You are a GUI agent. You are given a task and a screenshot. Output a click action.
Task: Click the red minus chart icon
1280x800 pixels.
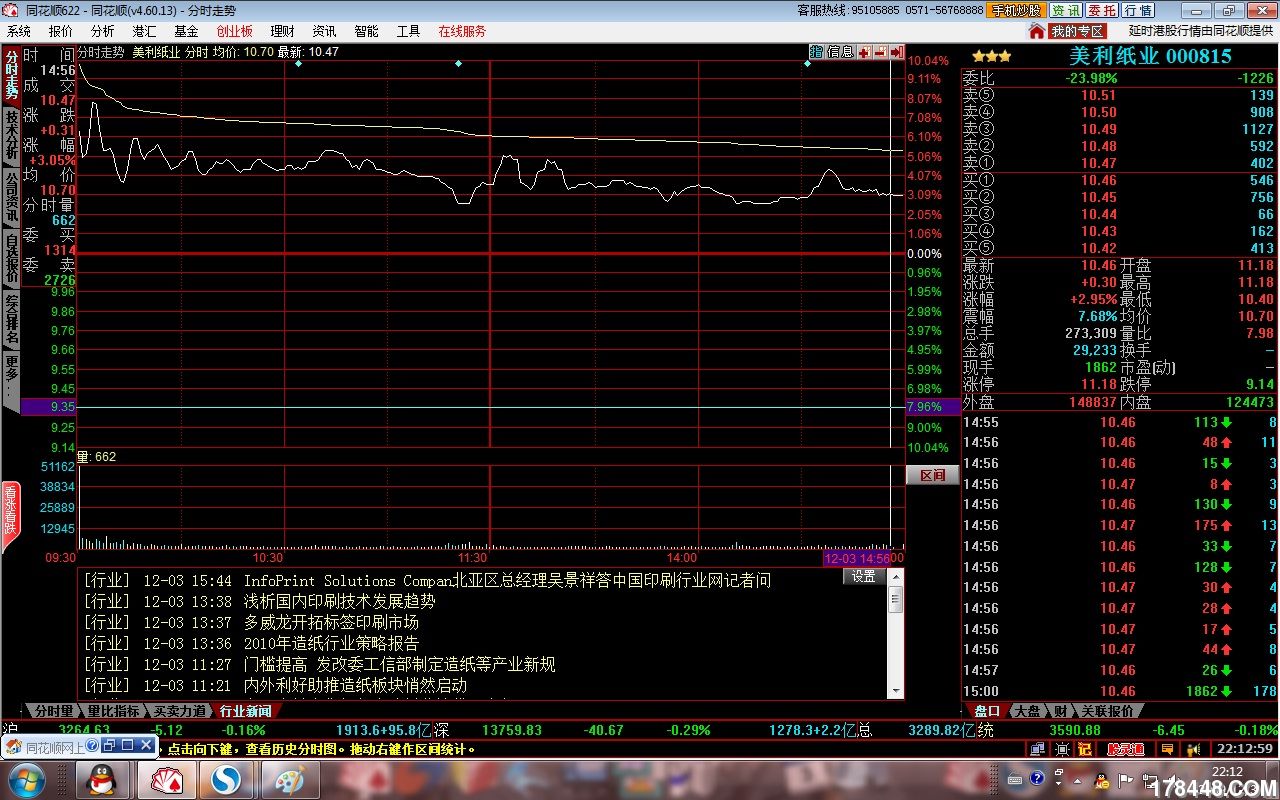(x=880, y=51)
